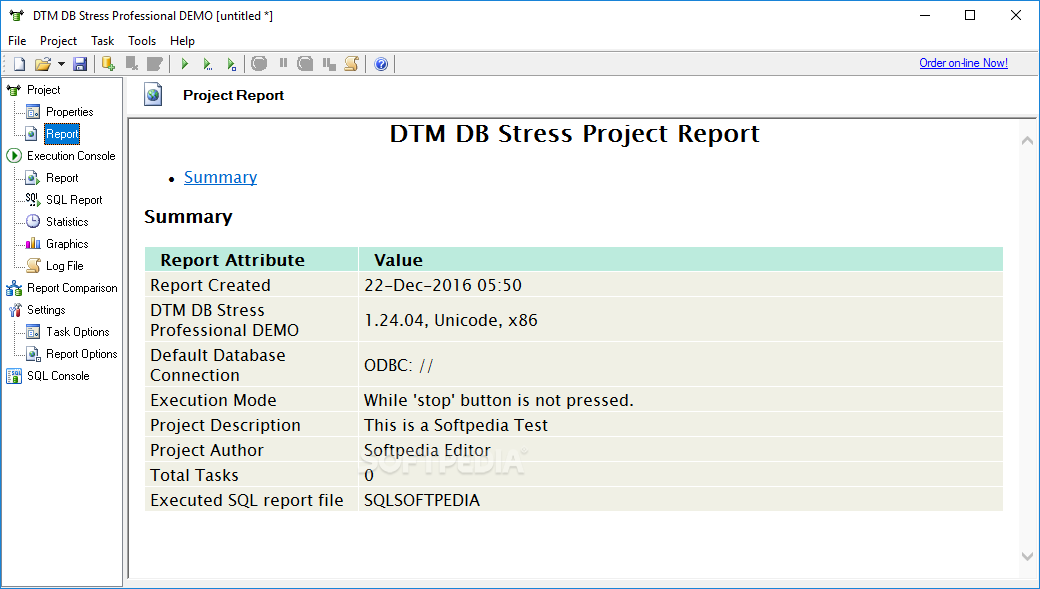Run the project with the green play icon
The image size is (1040, 589).
(185, 64)
